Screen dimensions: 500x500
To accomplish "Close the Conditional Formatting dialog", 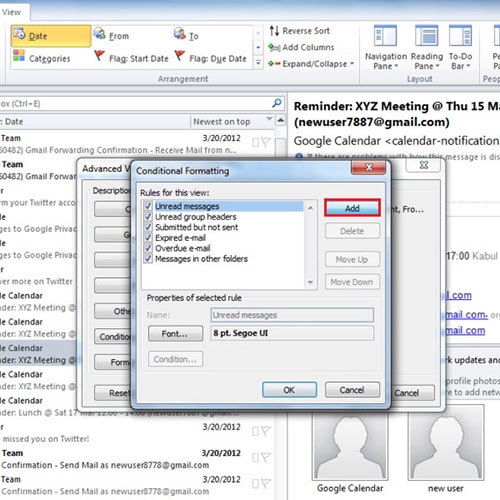I will coord(368,167).
